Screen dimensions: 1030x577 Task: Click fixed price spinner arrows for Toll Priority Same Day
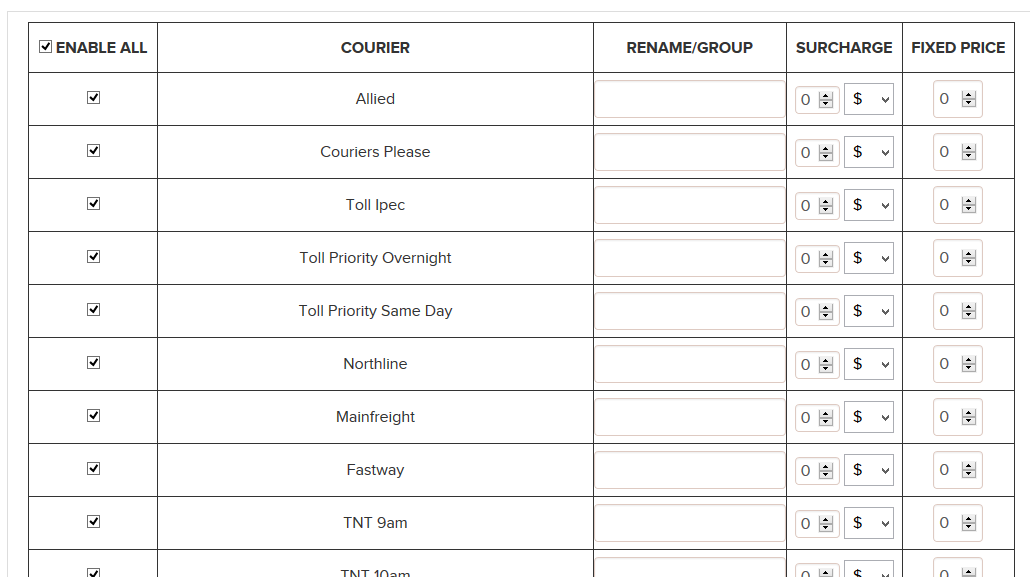968,311
